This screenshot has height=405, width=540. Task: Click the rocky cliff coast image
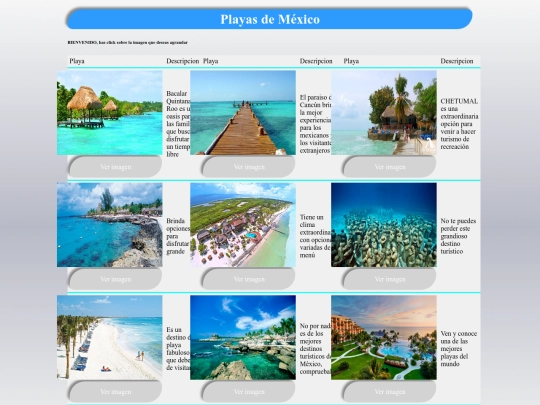pos(110,225)
